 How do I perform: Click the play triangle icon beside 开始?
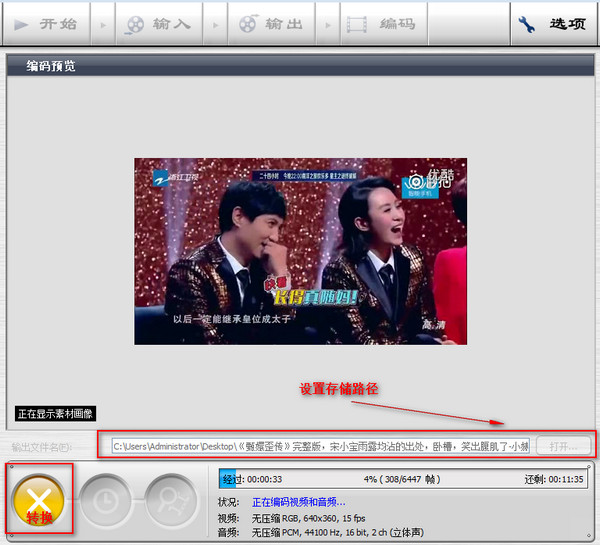pos(21,25)
